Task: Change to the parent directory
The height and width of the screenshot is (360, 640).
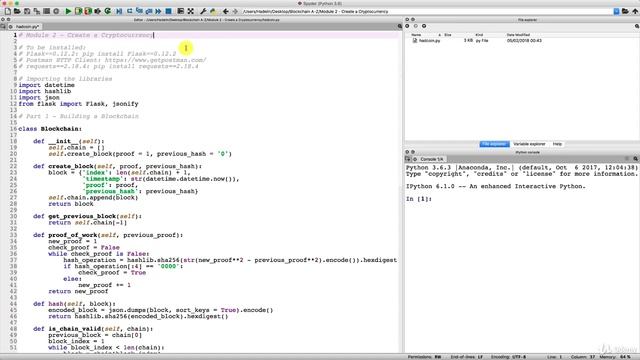Action: tap(635, 11)
